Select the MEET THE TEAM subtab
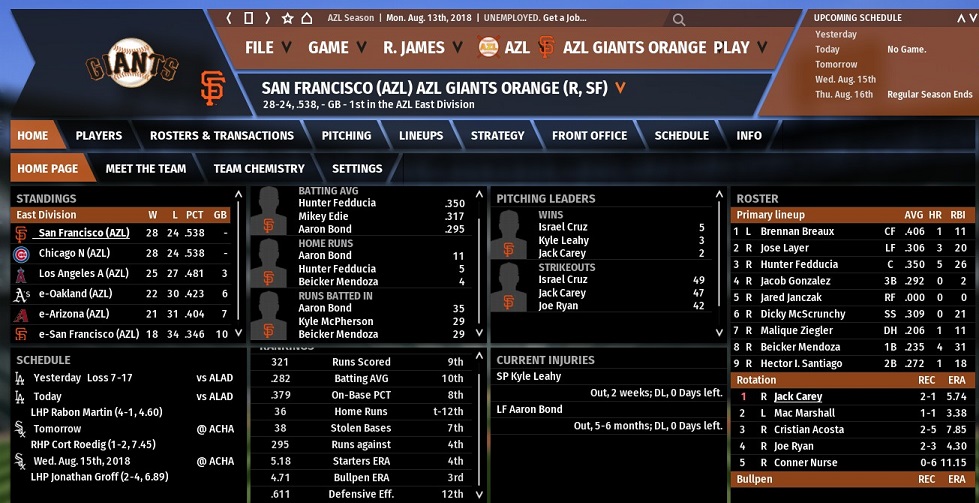Image resolution: width=979 pixels, height=503 pixels. click(x=145, y=168)
